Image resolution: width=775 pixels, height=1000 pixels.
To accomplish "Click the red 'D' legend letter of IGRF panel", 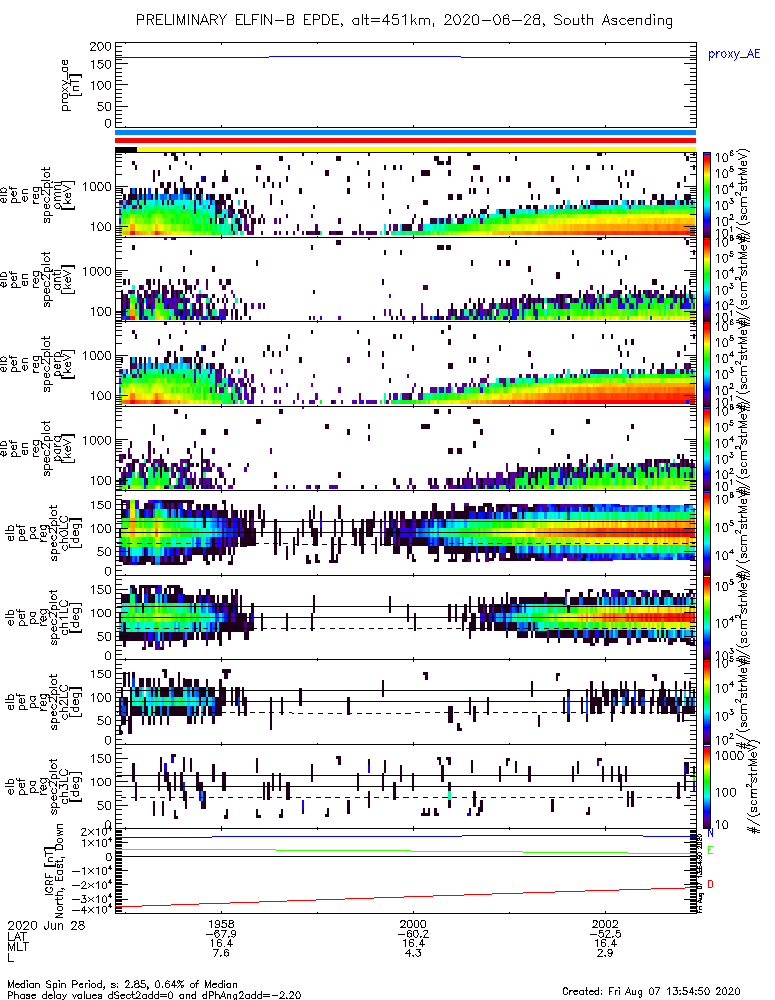I will click(710, 884).
